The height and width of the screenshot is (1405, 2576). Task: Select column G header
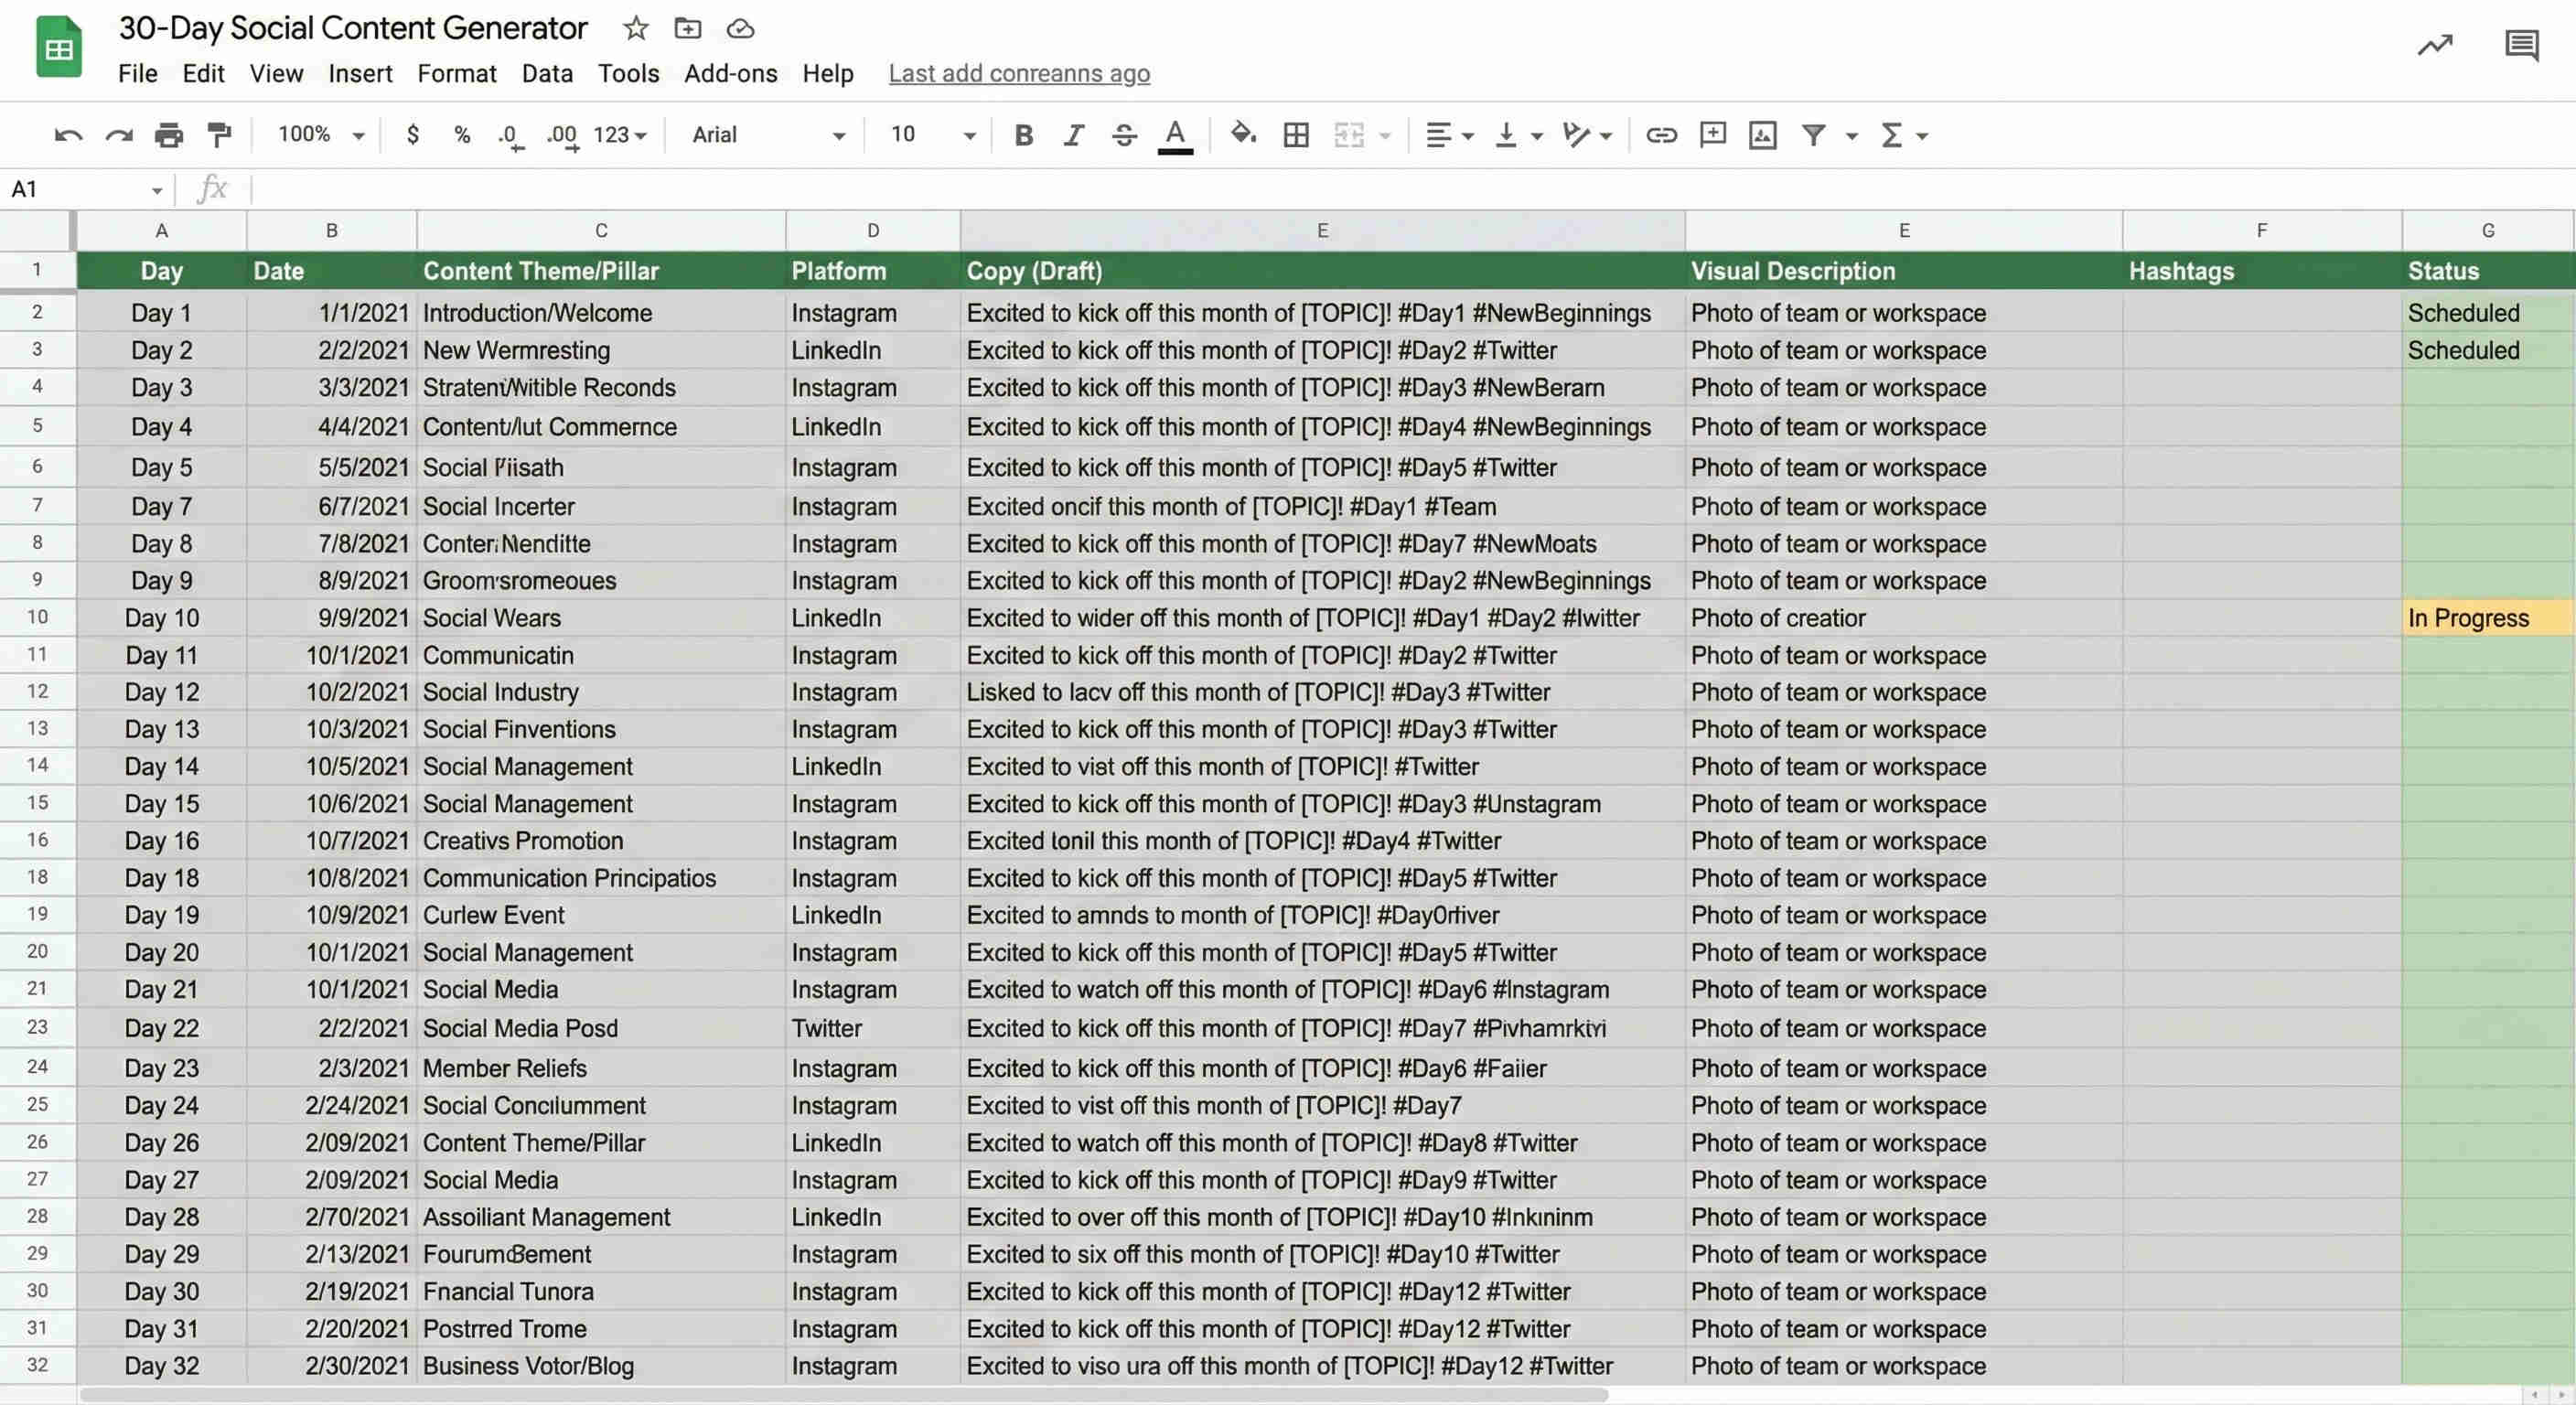pos(2488,231)
